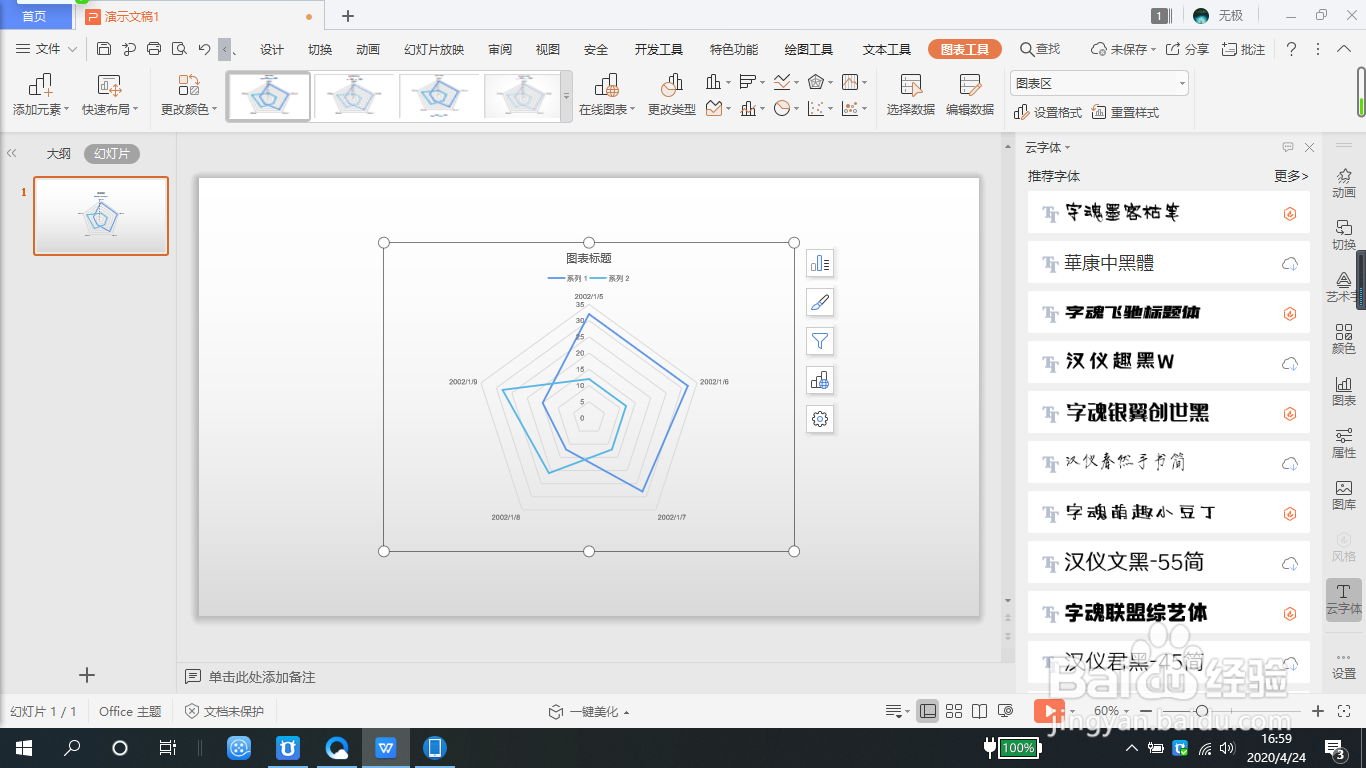Open the File (文件) menu
Viewport: 1366px width, 768px height.
click(46, 49)
